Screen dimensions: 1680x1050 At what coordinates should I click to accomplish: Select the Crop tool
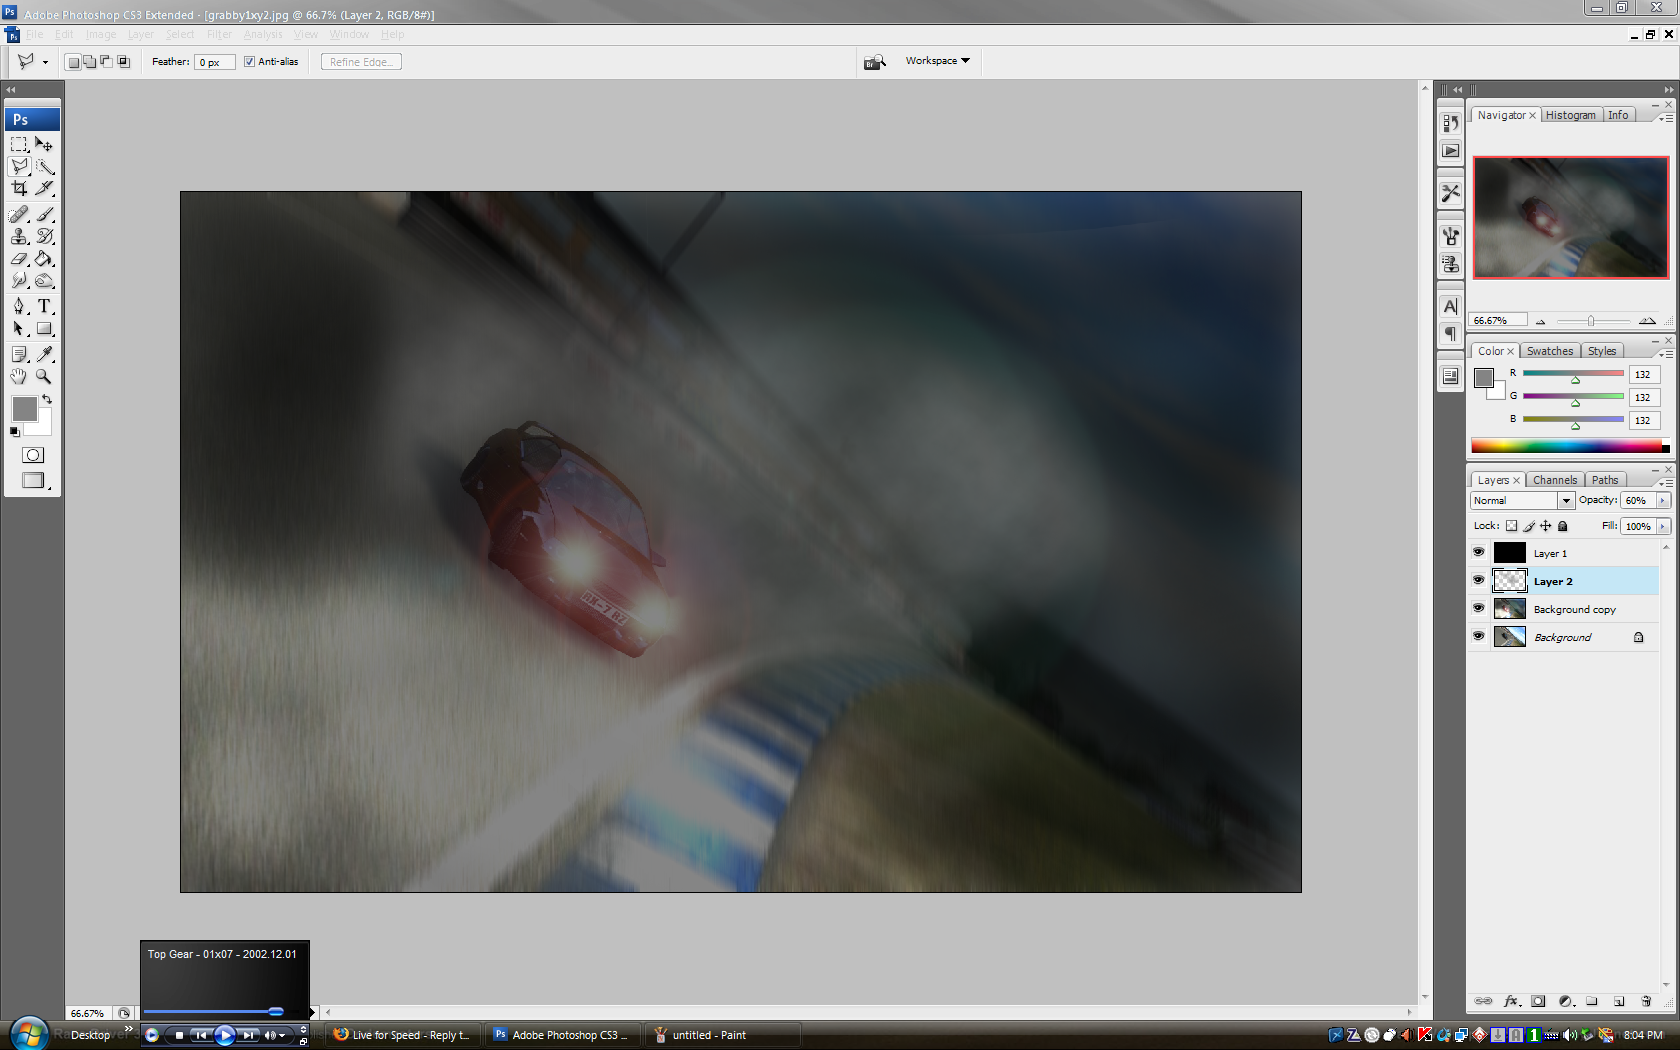[x=19, y=188]
